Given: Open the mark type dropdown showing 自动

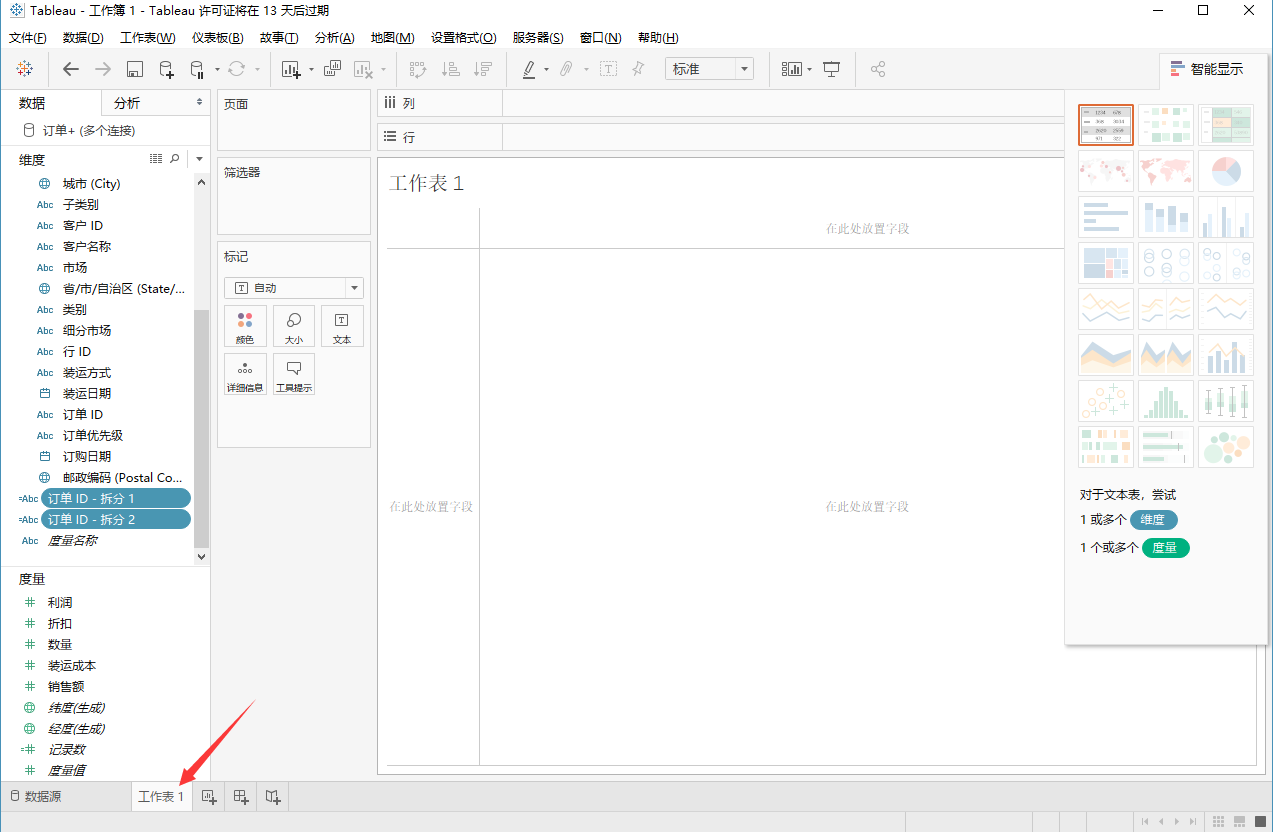Looking at the screenshot, I should point(294,288).
